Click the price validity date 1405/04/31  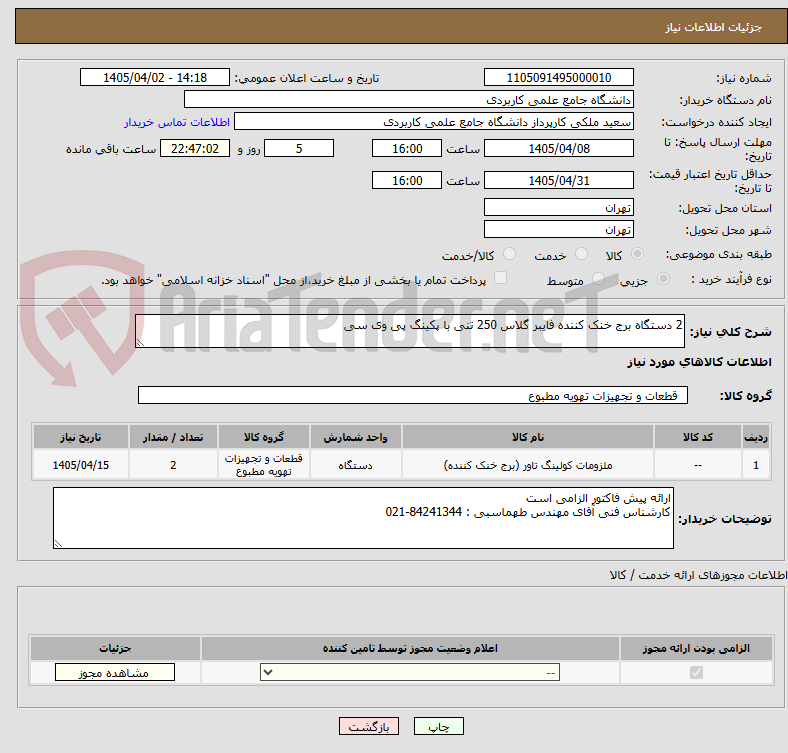pos(558,180)
